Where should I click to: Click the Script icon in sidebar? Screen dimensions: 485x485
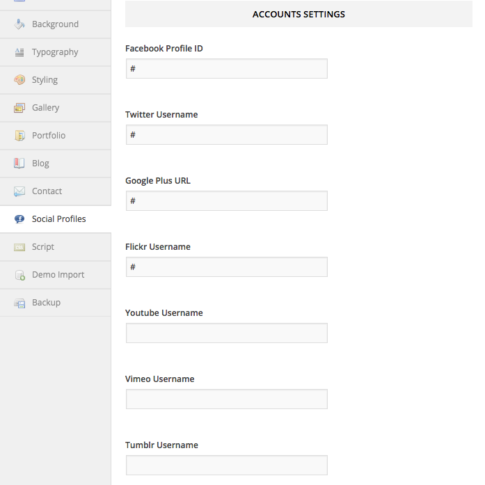19,247
